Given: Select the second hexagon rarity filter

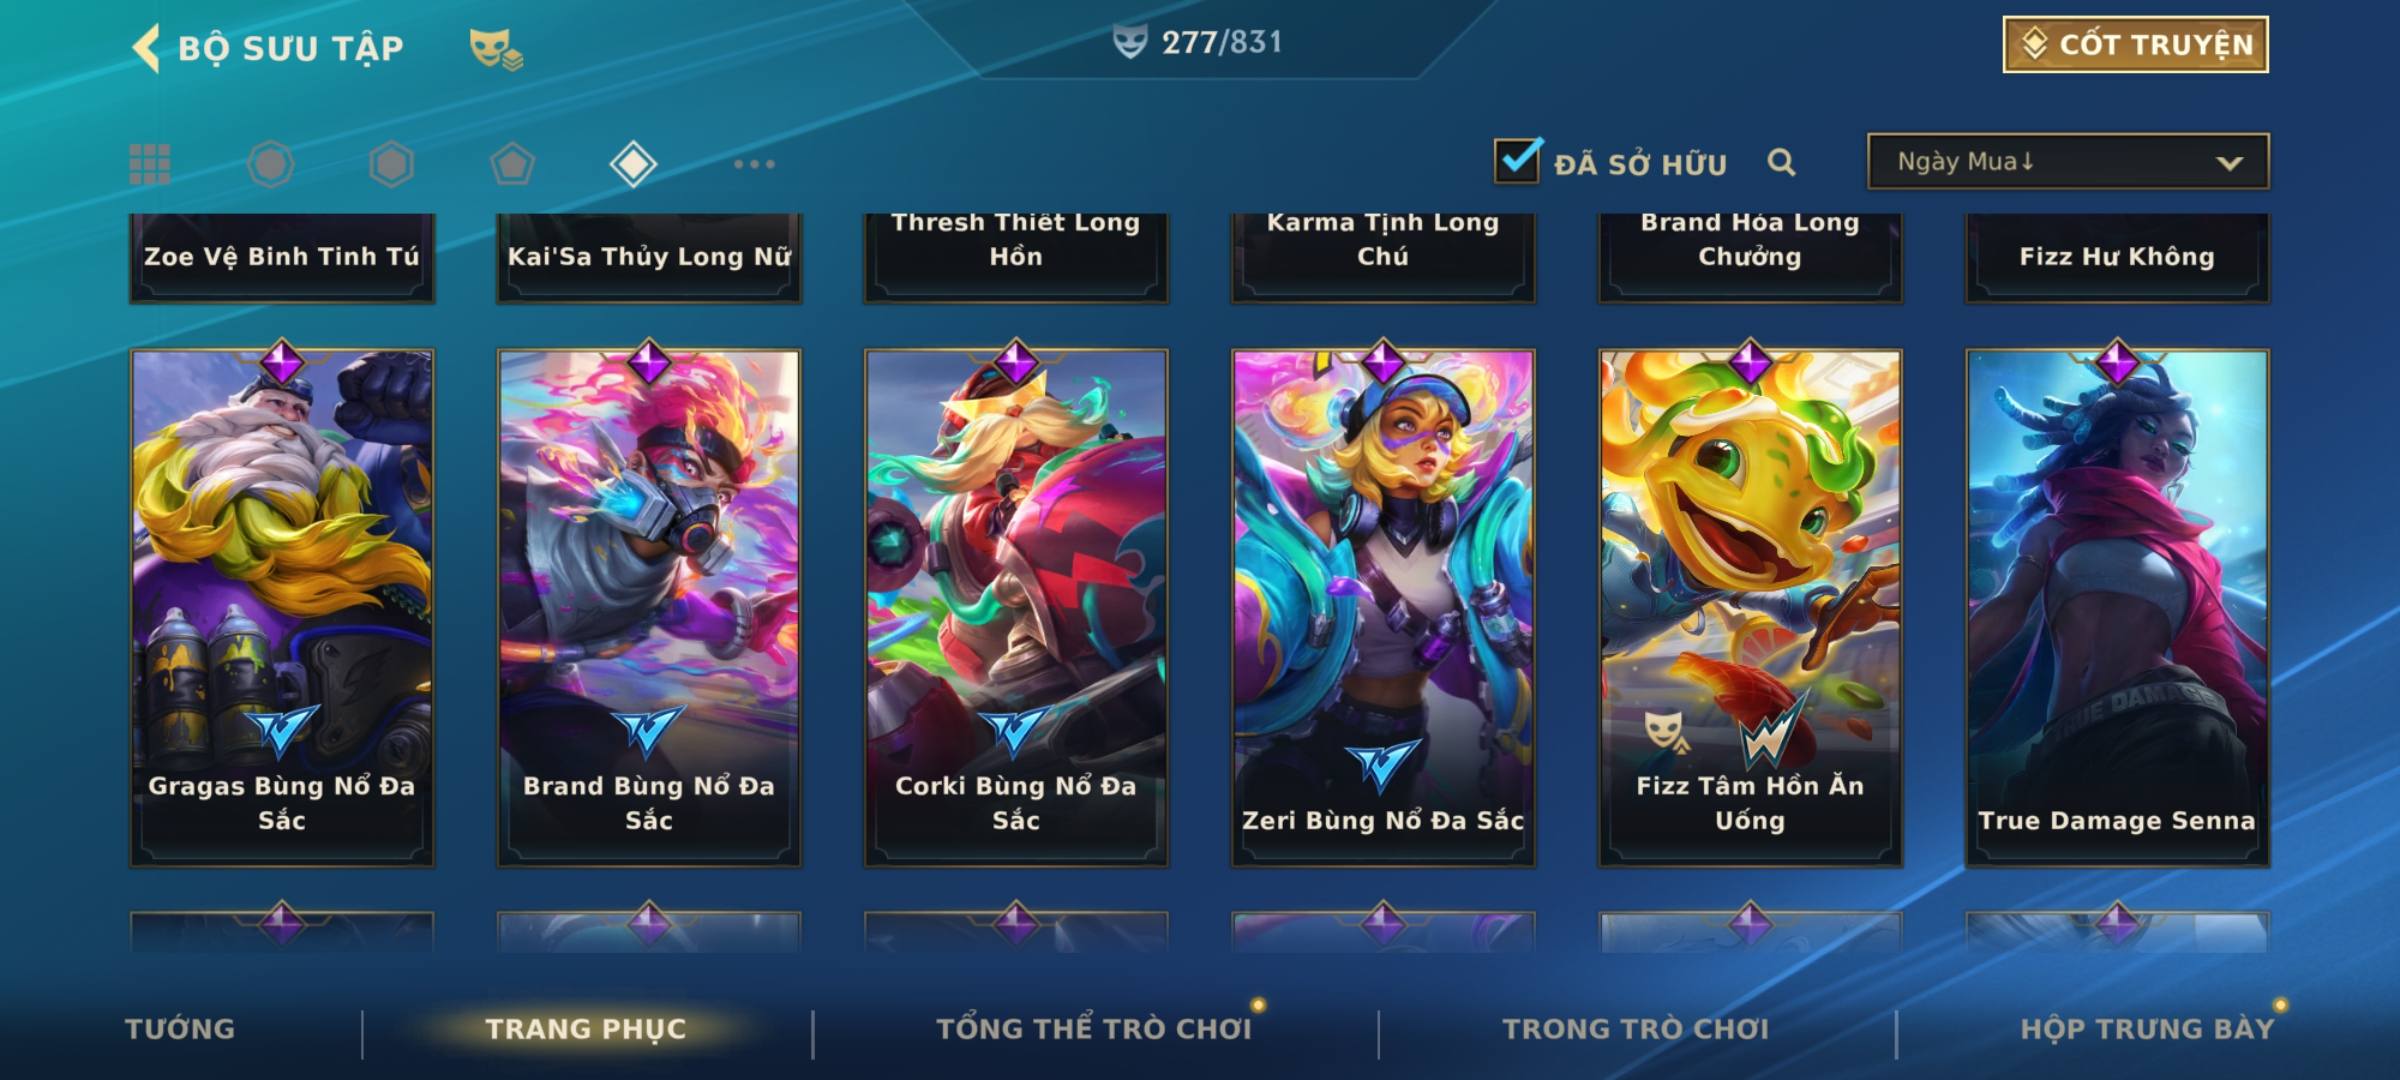Looking at the screenshot, I should click(x=391, y=164).
